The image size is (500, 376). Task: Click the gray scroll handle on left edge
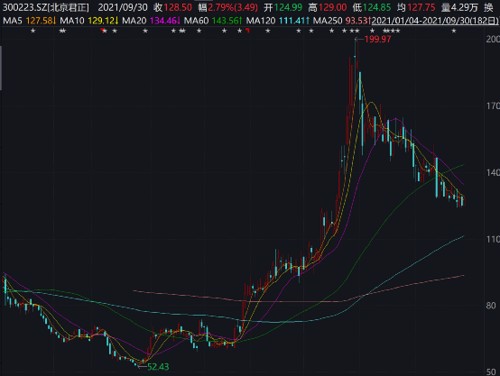[1, 68]
